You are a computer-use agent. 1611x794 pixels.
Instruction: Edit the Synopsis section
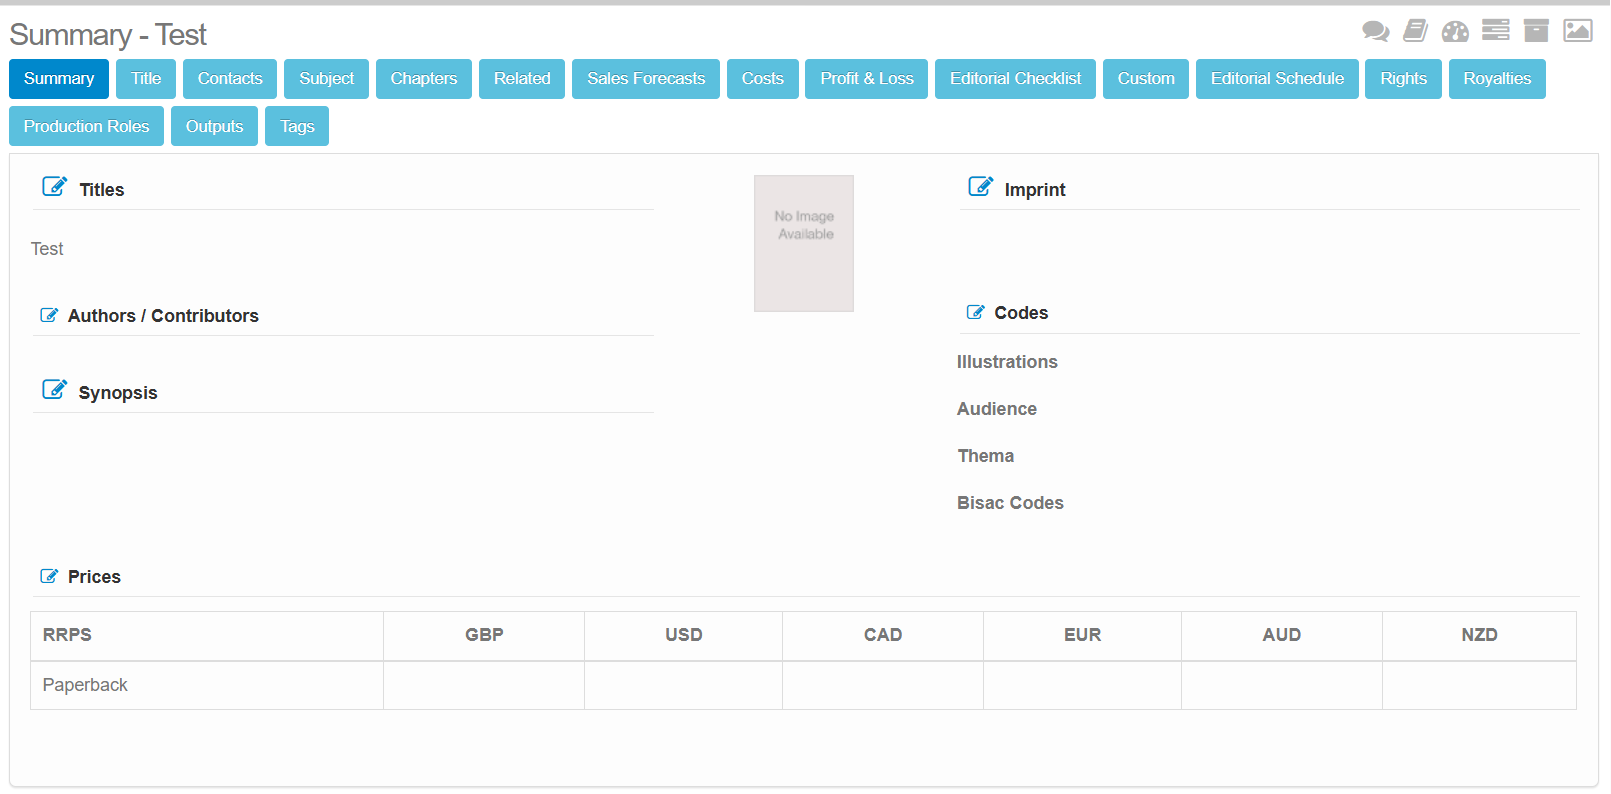pyautogui.click(x=54, y=390)
